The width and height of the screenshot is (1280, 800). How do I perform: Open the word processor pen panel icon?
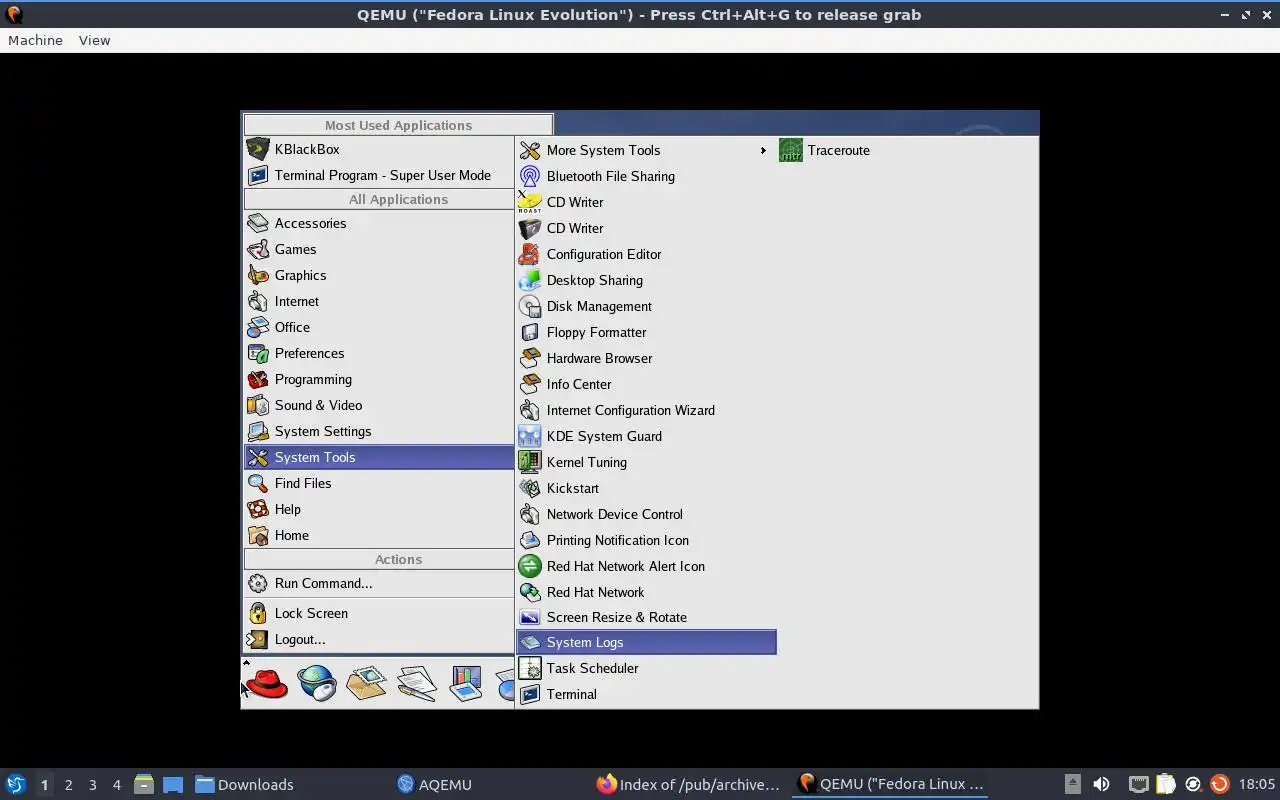click(x=416, y=684)
